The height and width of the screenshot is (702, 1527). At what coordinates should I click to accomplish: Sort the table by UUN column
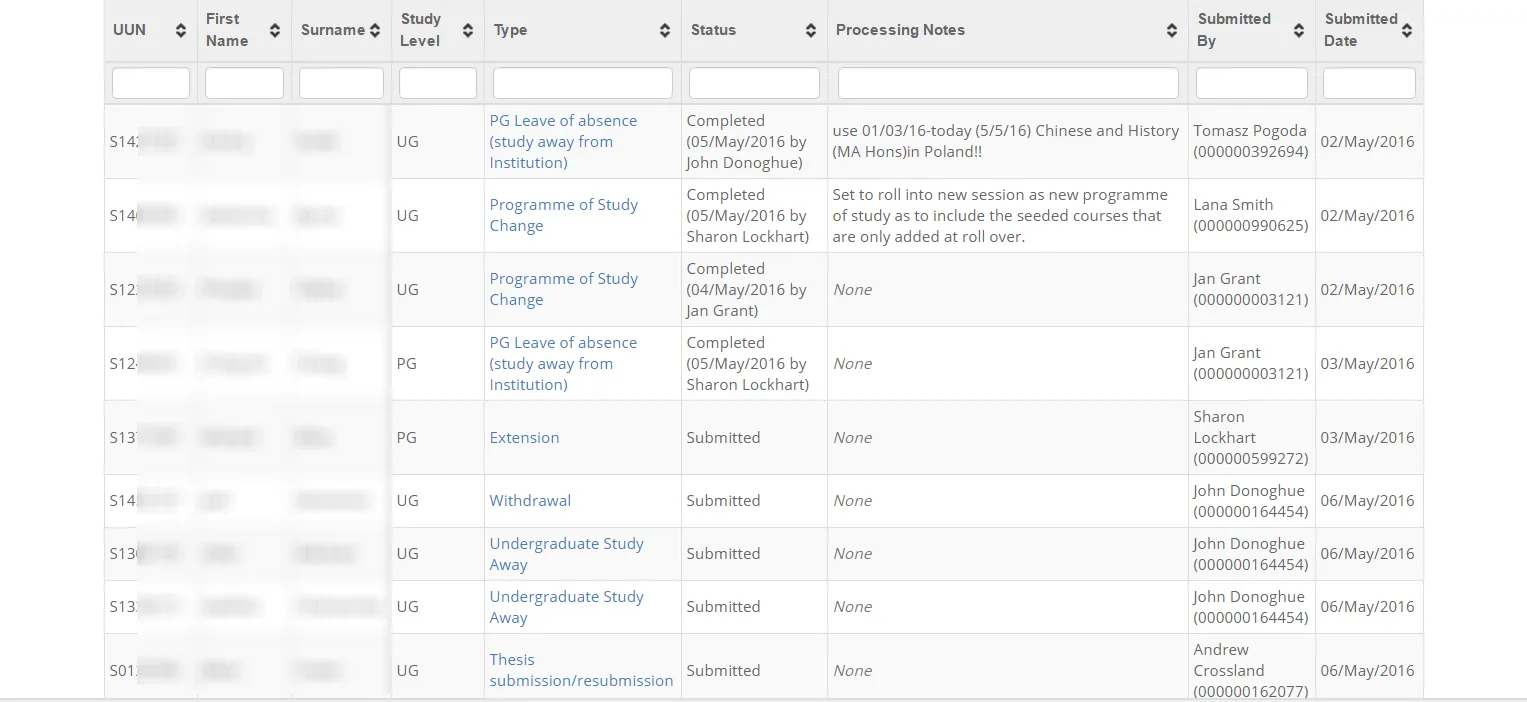point(180,31)
